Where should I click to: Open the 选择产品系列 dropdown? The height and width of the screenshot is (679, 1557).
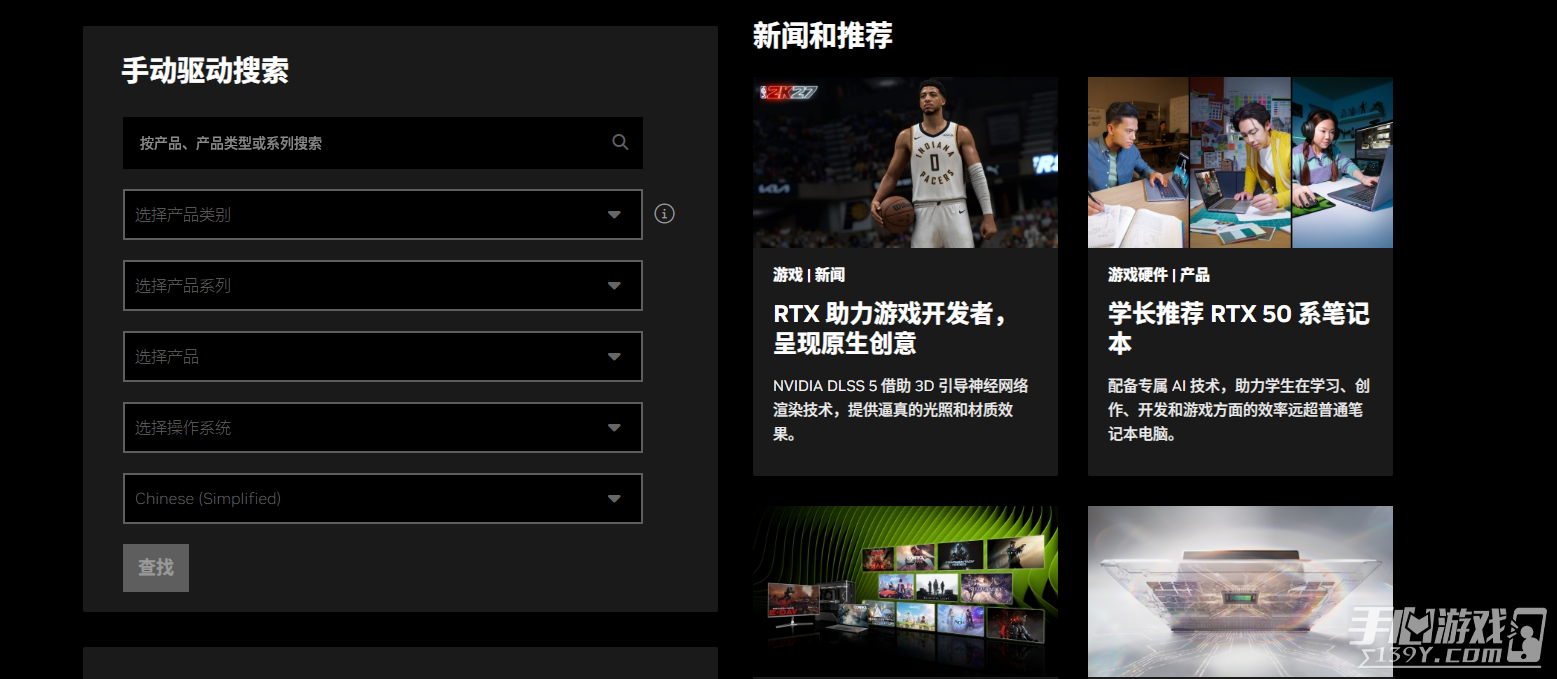point(383,286)
